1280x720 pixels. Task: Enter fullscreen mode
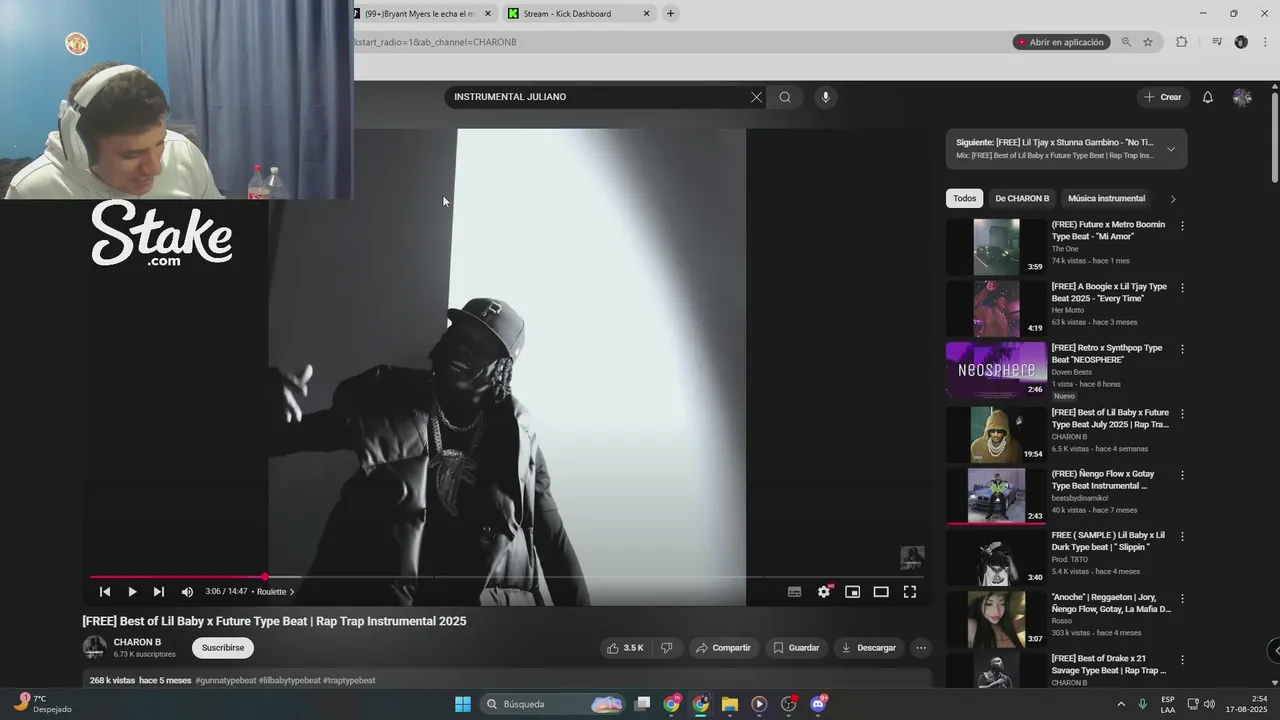point(910,592)
